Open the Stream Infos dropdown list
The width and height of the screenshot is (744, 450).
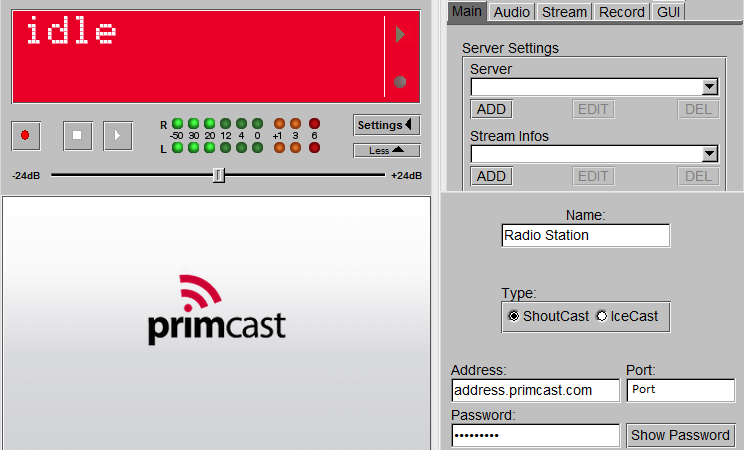click(x=709, y=154)
